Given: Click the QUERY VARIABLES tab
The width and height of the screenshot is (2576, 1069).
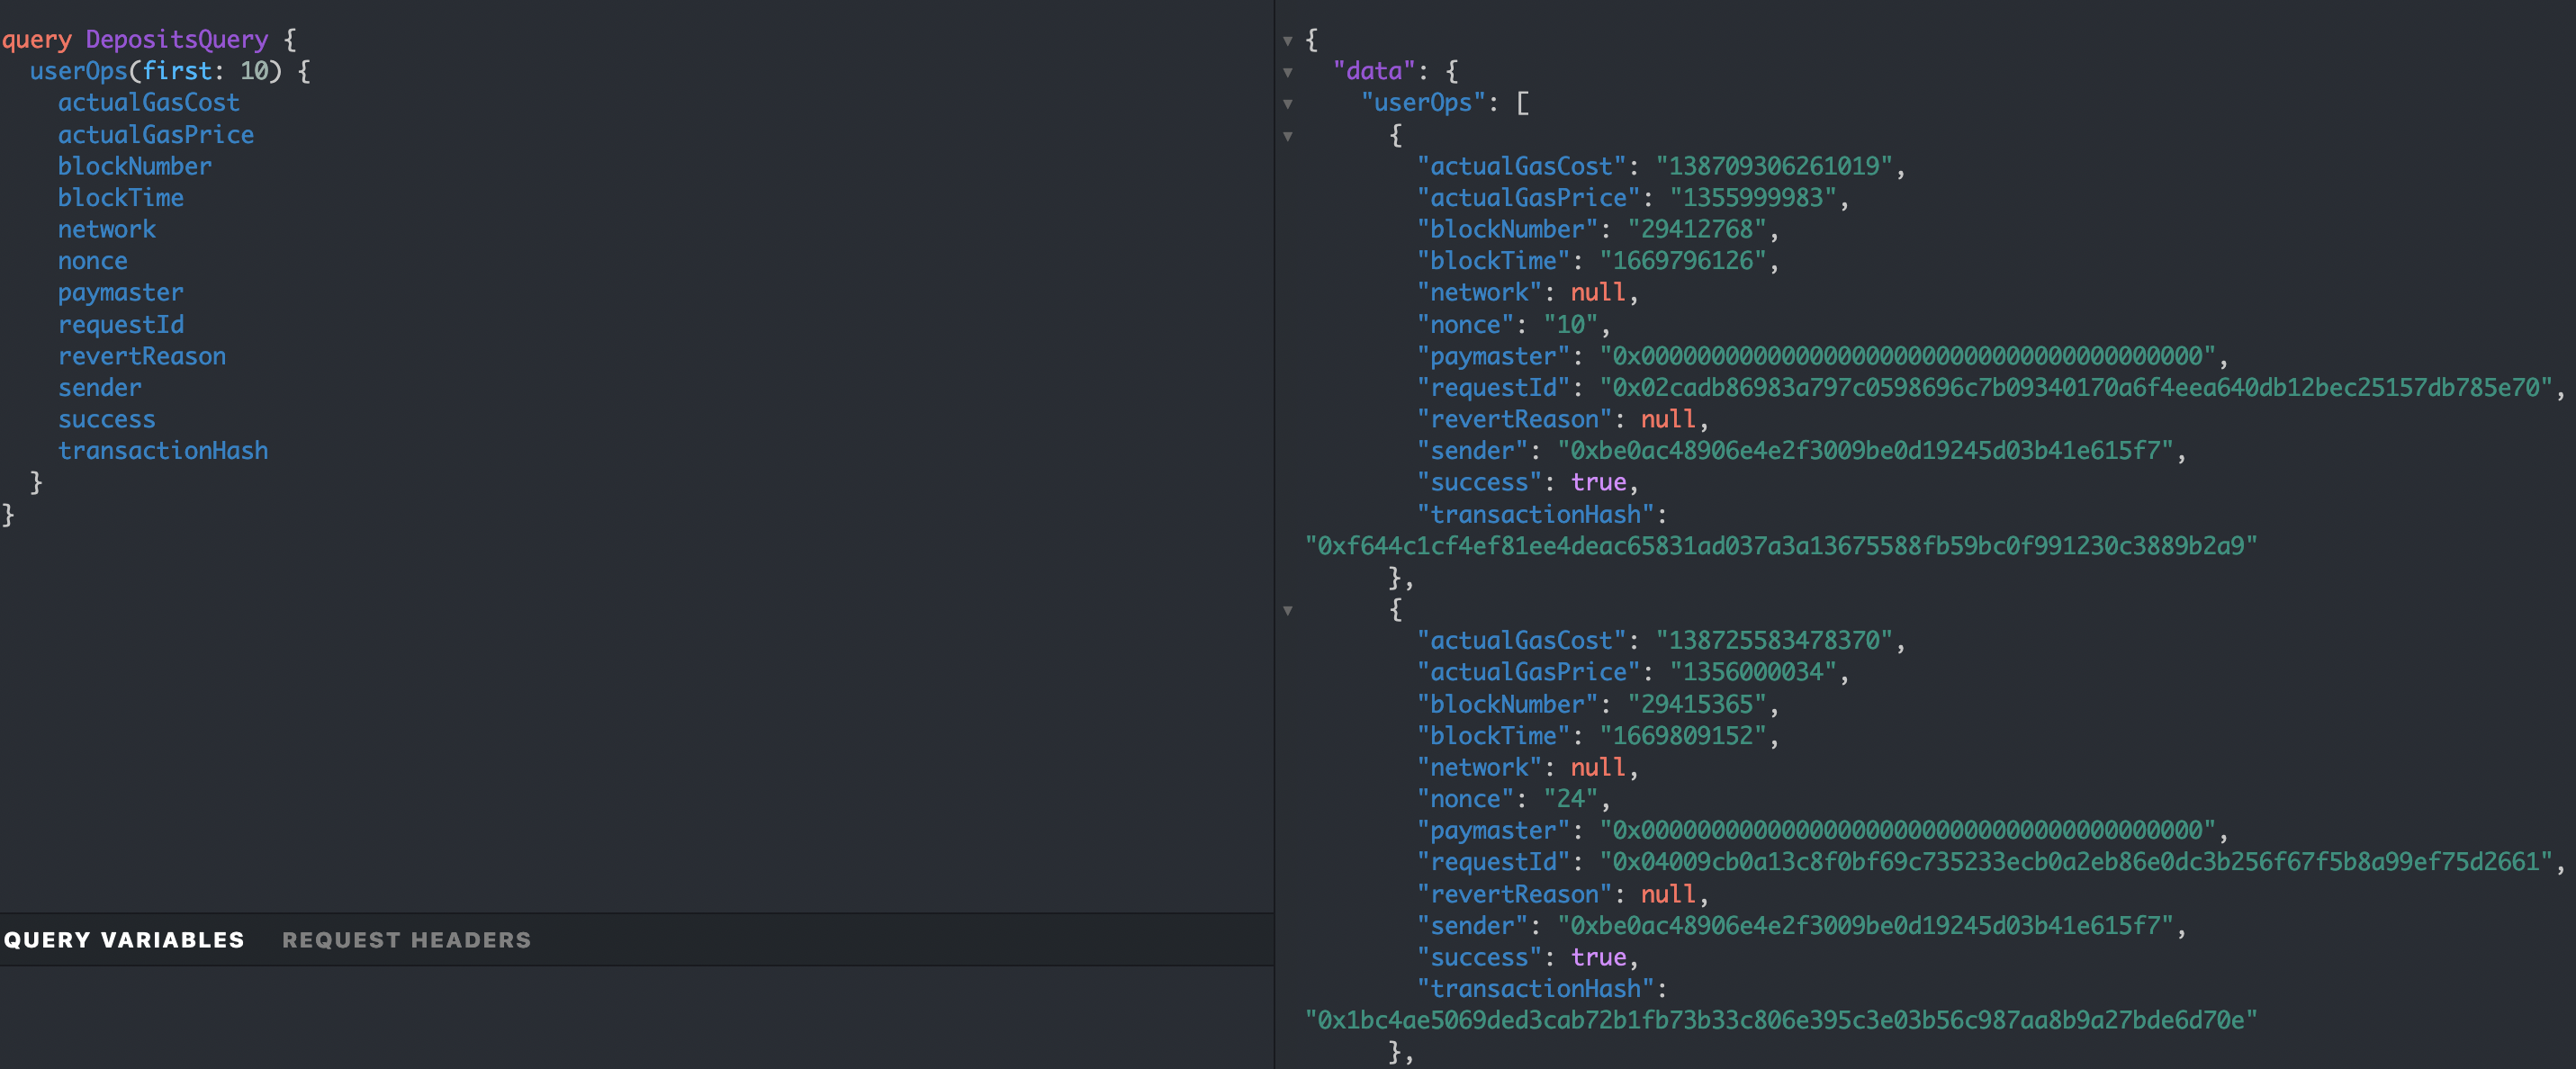Looking at the screenshot, I should 122,938.
